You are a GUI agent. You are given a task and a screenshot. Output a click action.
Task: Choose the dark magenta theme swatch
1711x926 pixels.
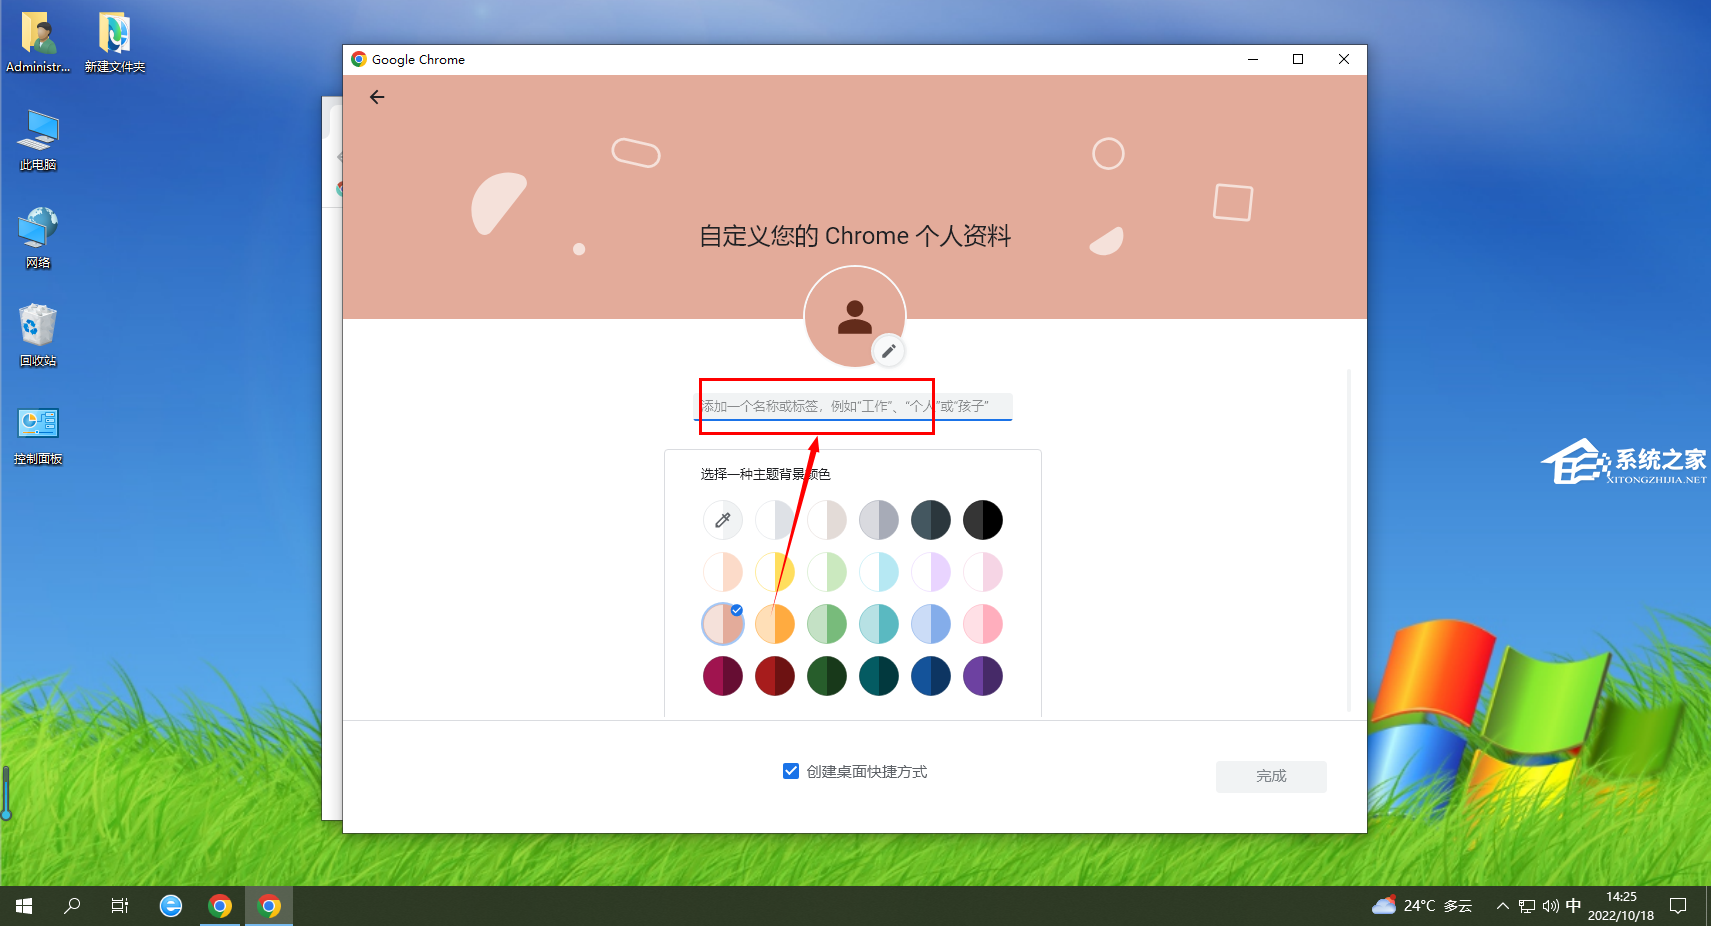(x=723, y=676)
